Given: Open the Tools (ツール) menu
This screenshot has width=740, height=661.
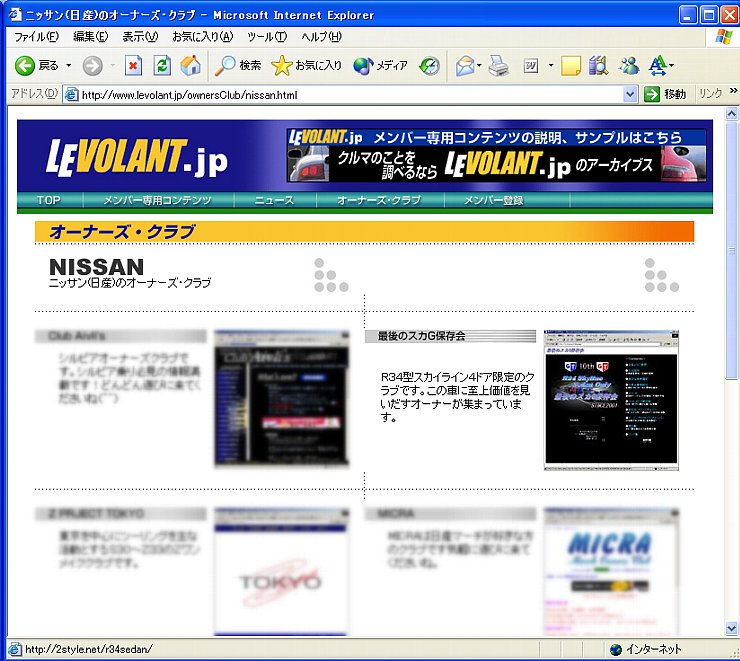Looking at the screenshot, I should pyautogui.click(x=267, y=37).
